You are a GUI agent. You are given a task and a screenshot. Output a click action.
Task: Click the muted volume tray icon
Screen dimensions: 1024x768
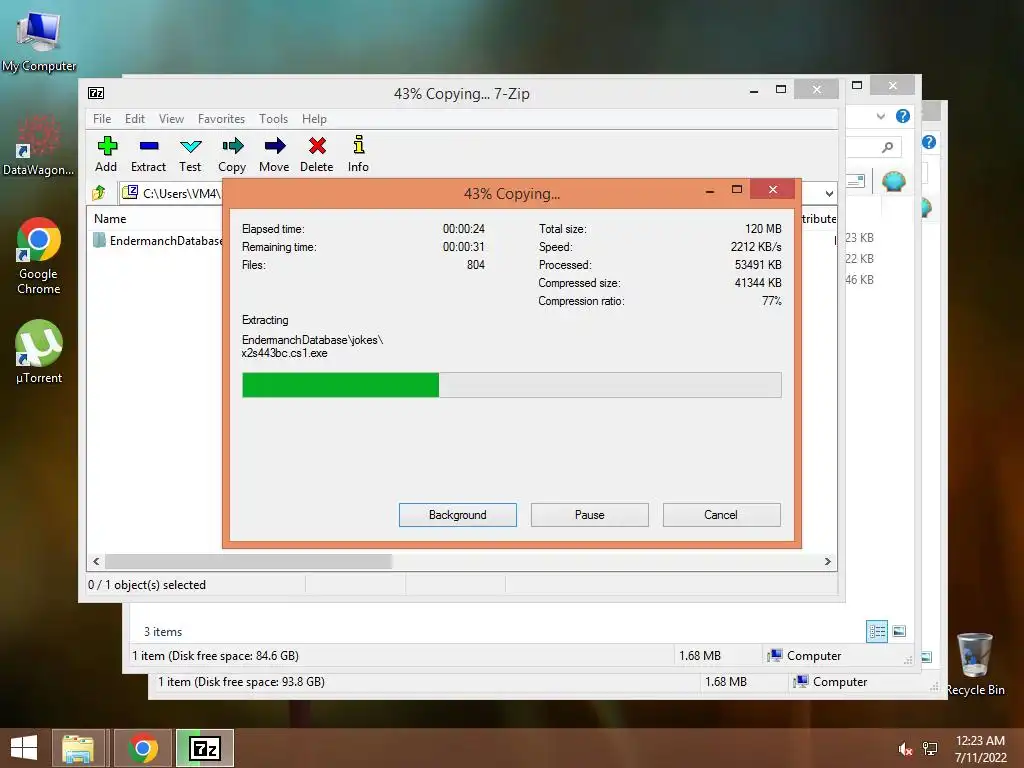click(x=906, y=749)
